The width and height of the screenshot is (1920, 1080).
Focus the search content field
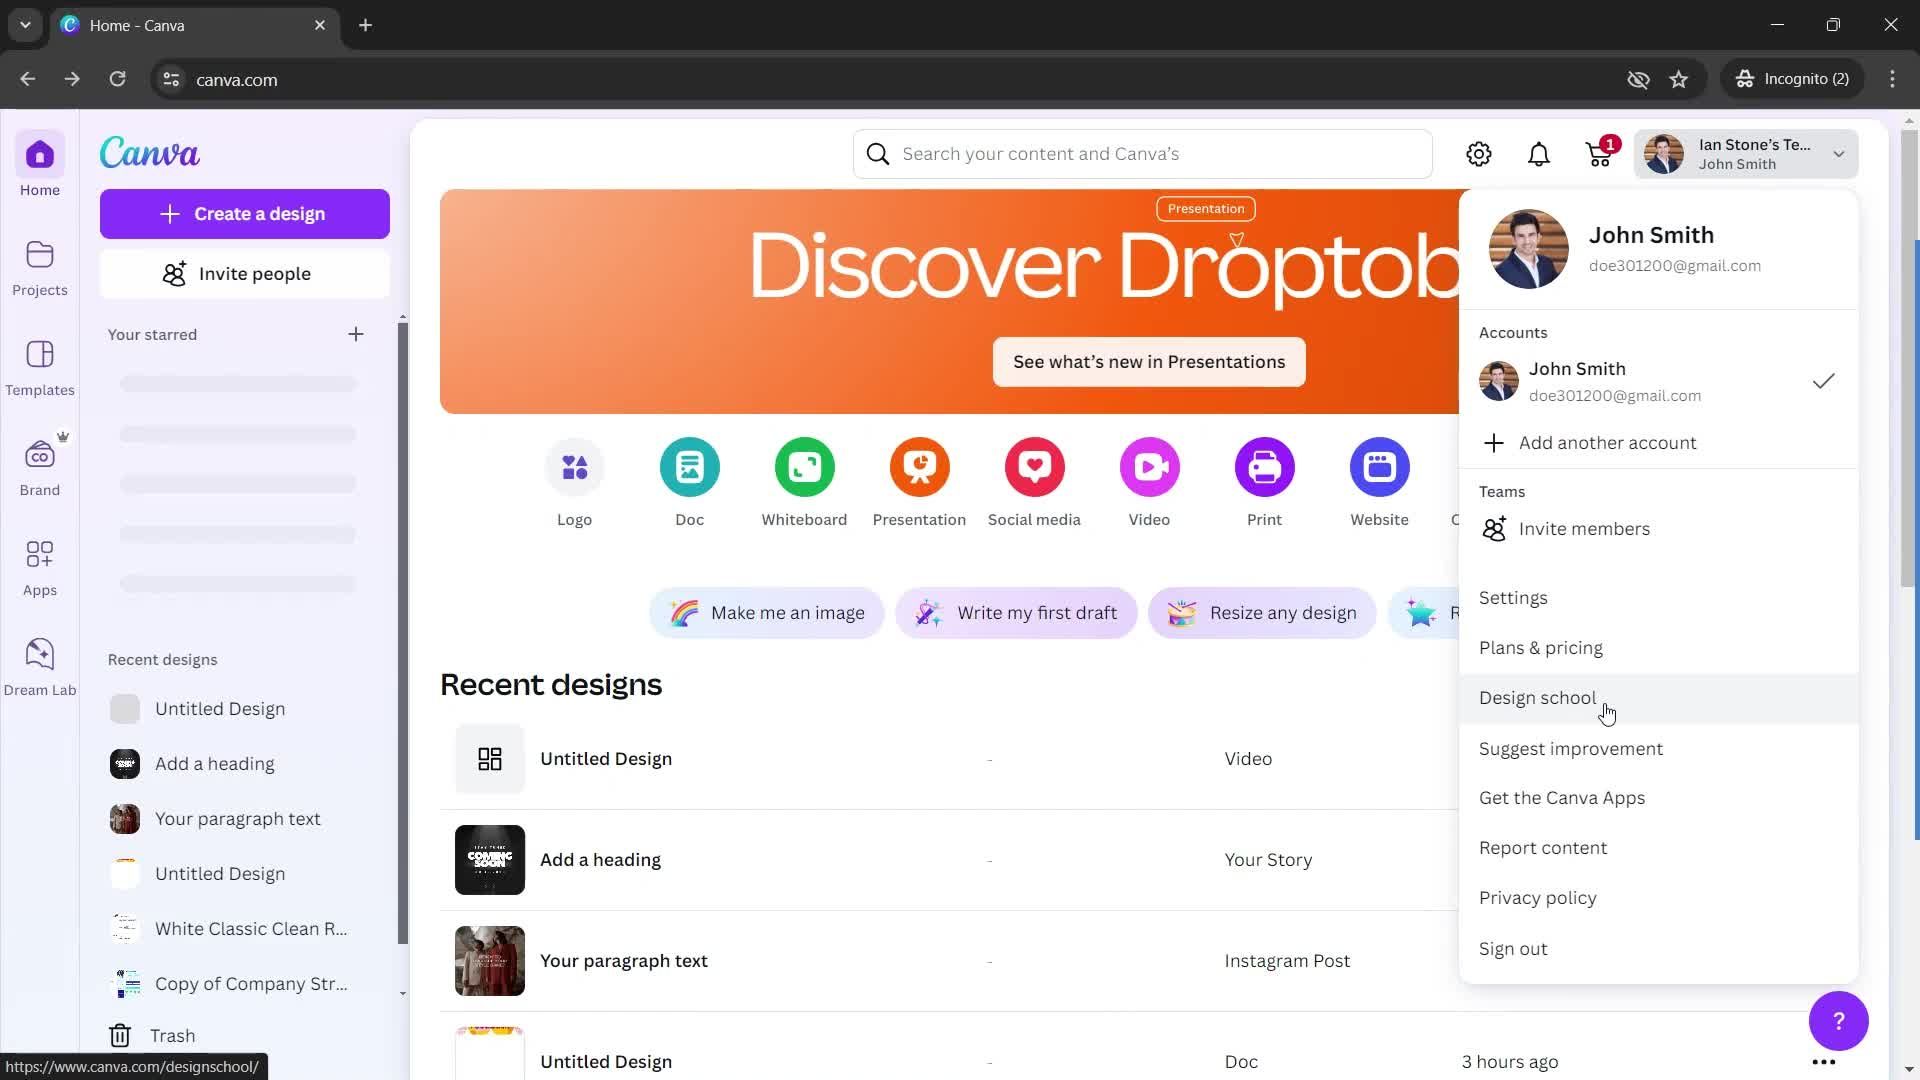point(1143,154)
